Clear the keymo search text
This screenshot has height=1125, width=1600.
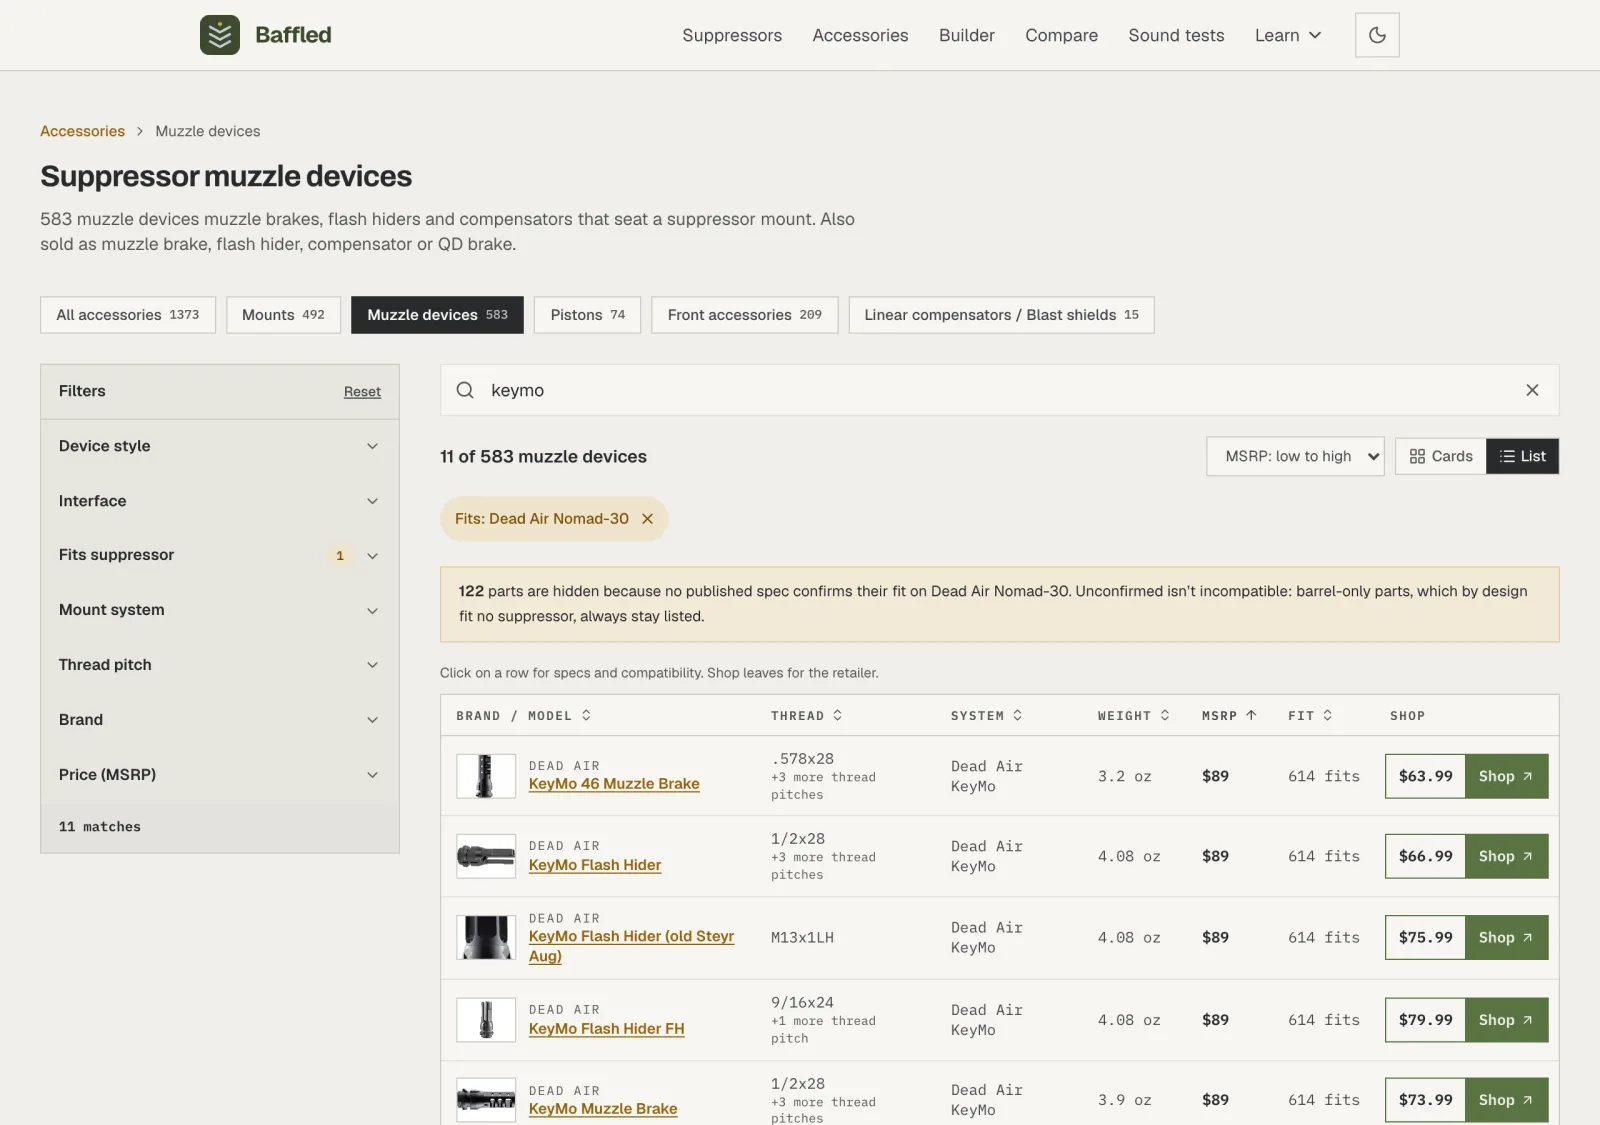(x=1532, y=390)
